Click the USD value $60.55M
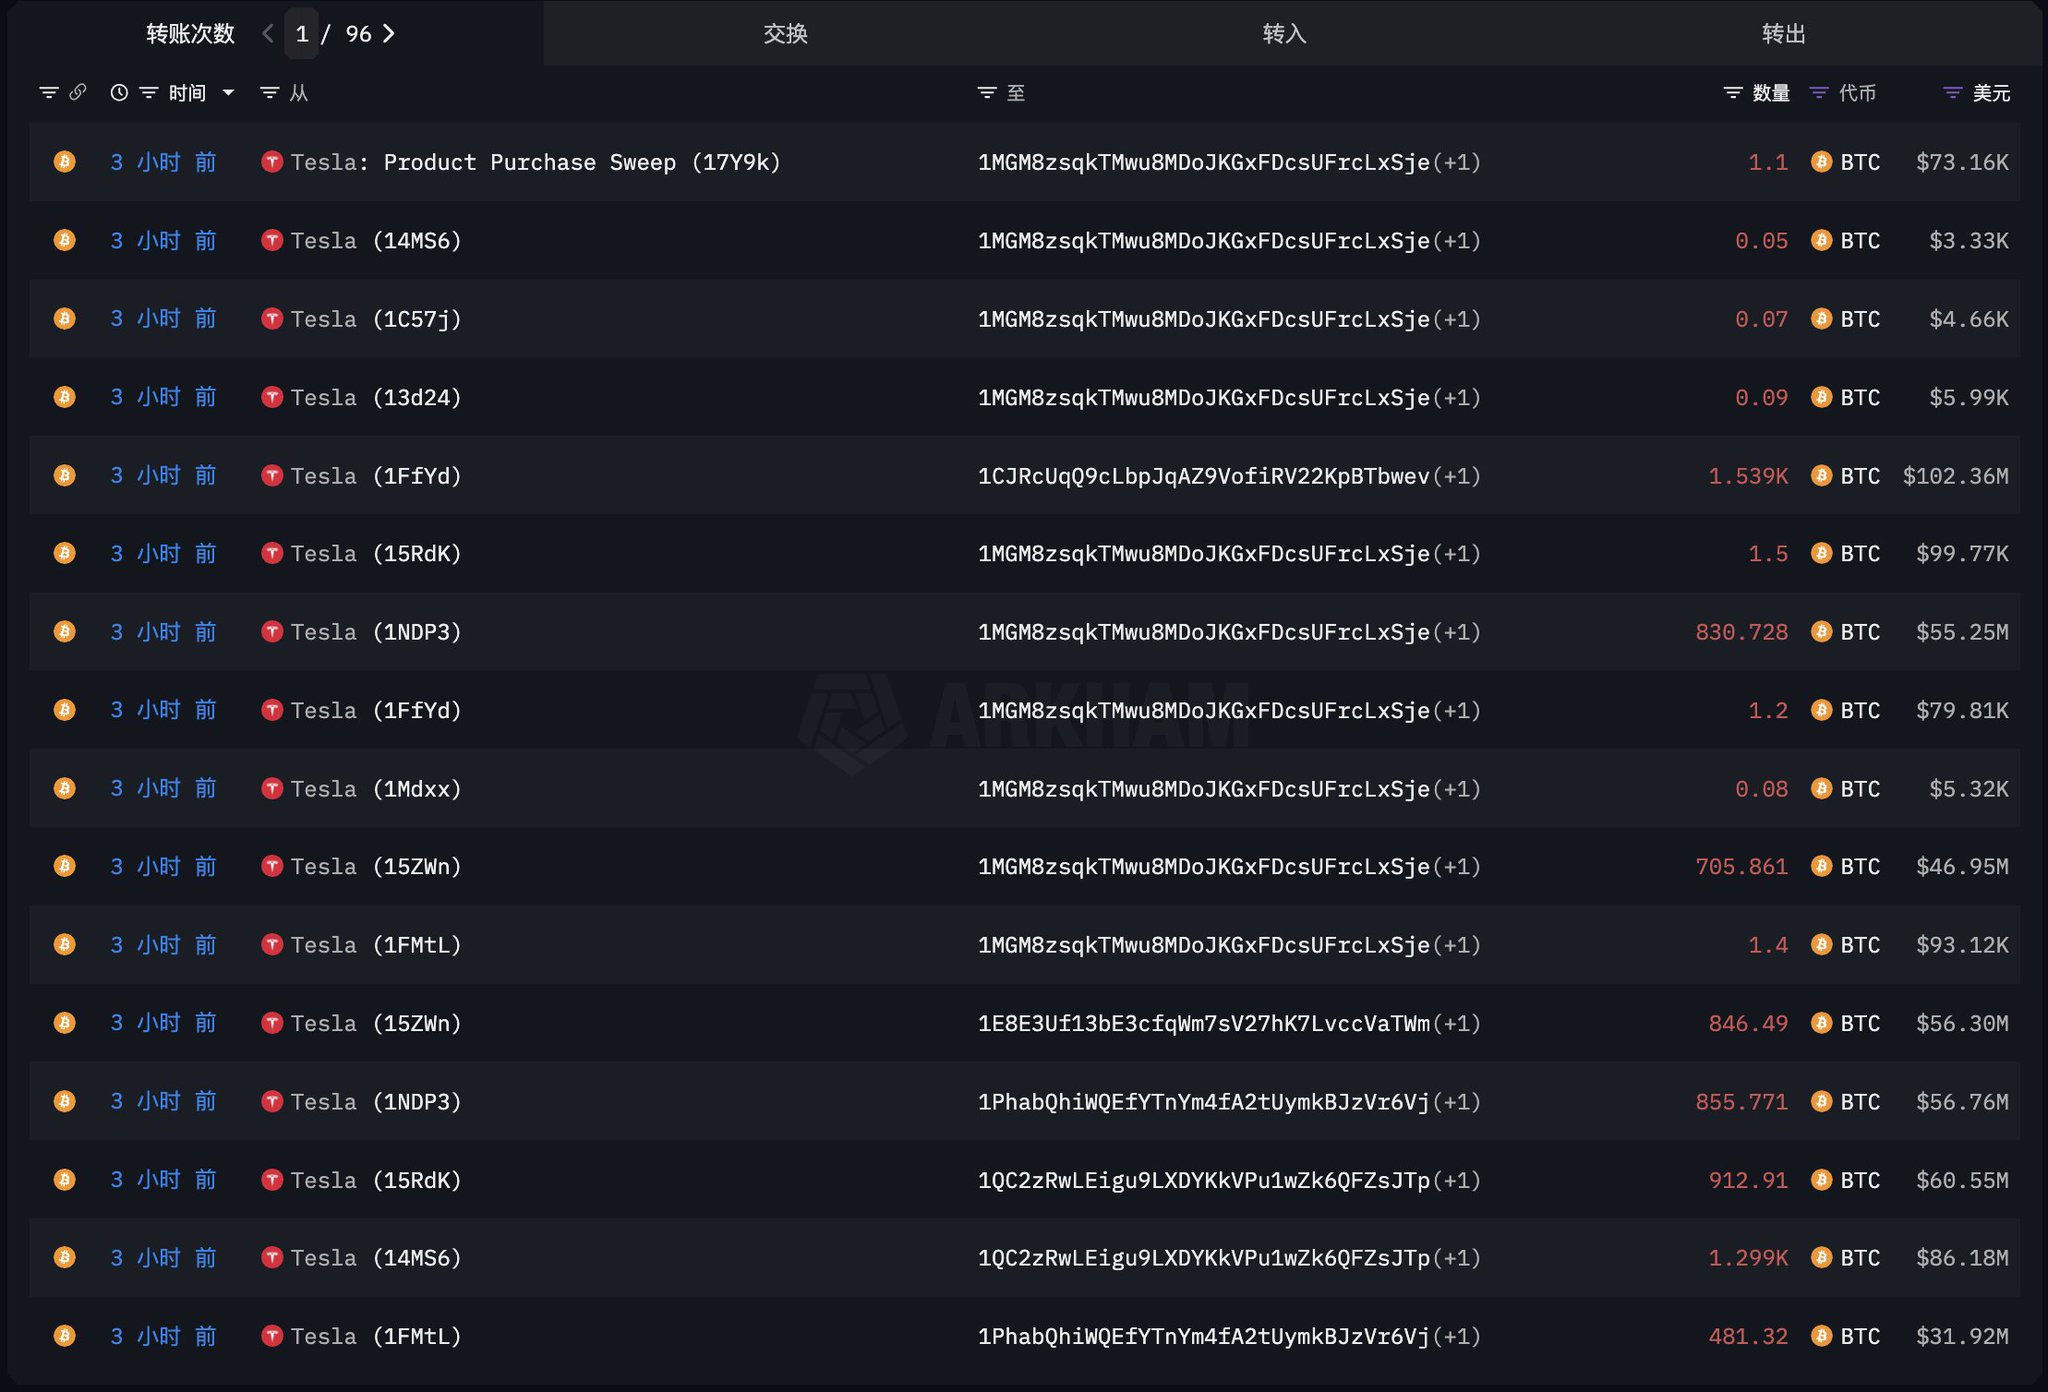The width and height of the screenshot is (2048, 1392). pos(1962,1180)
